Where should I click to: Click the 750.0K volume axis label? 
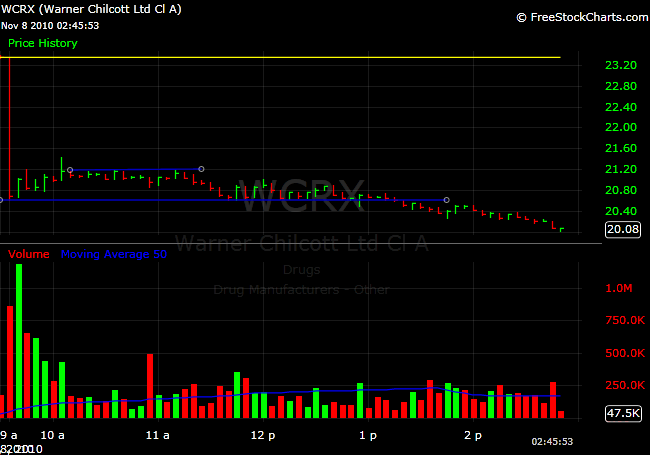(x=625, y=320)
